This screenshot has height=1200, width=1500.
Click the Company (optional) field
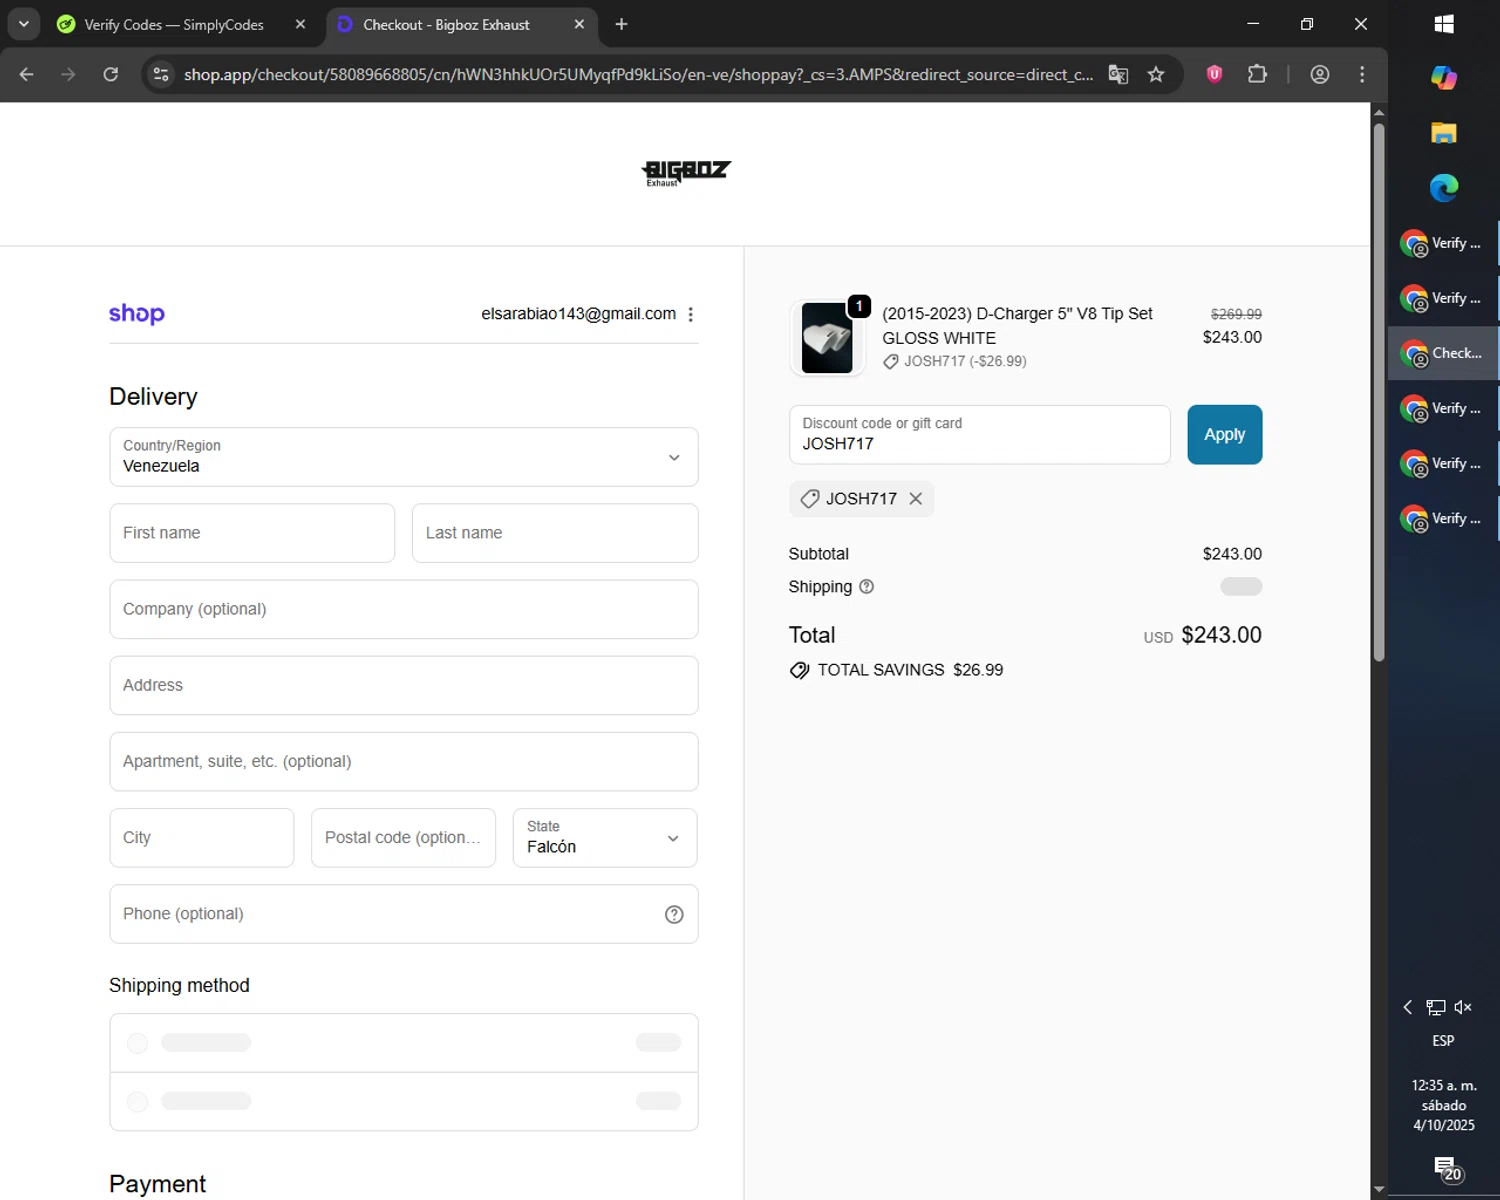[x=404, y=609]
